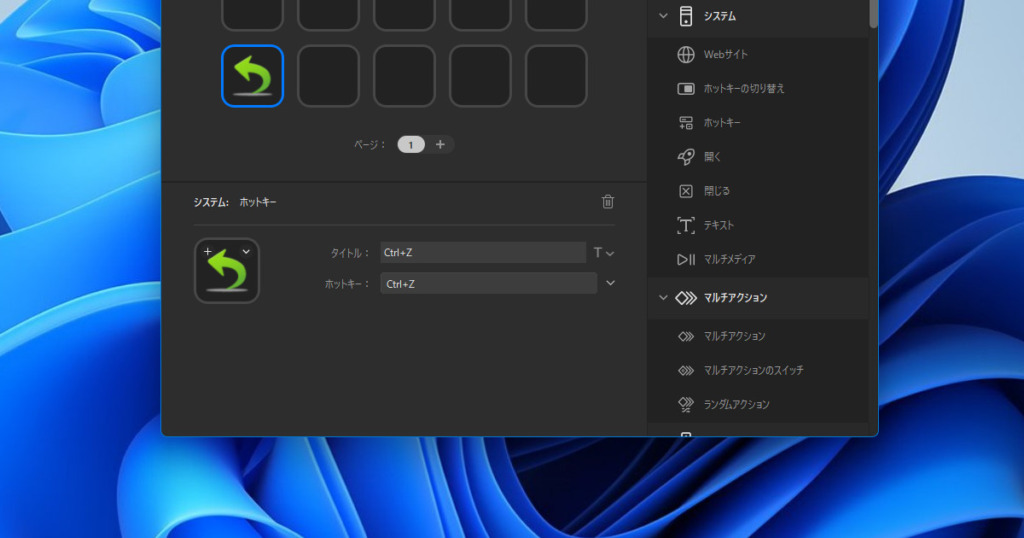Select the Multi Action list item icon
This screenshot has width=1024, height=538.
685,336
